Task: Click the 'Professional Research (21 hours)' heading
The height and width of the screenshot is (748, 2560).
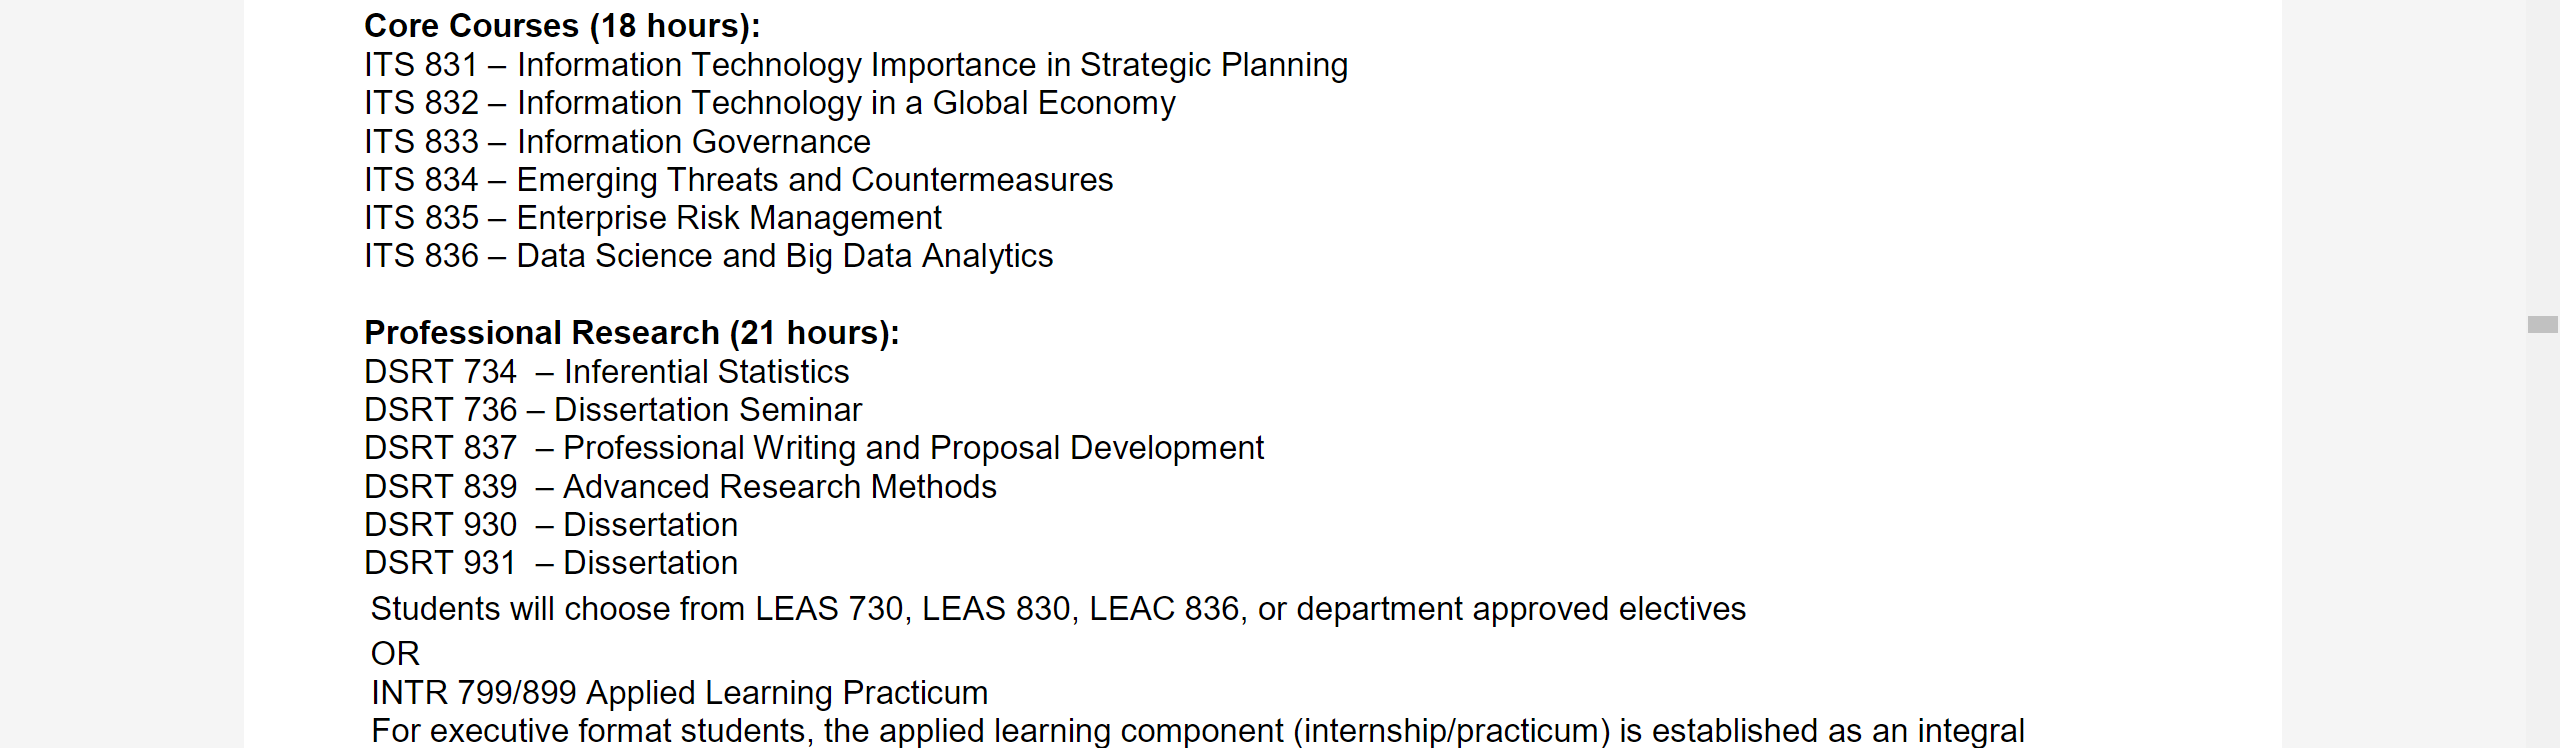Action: [x=631, y=333]
